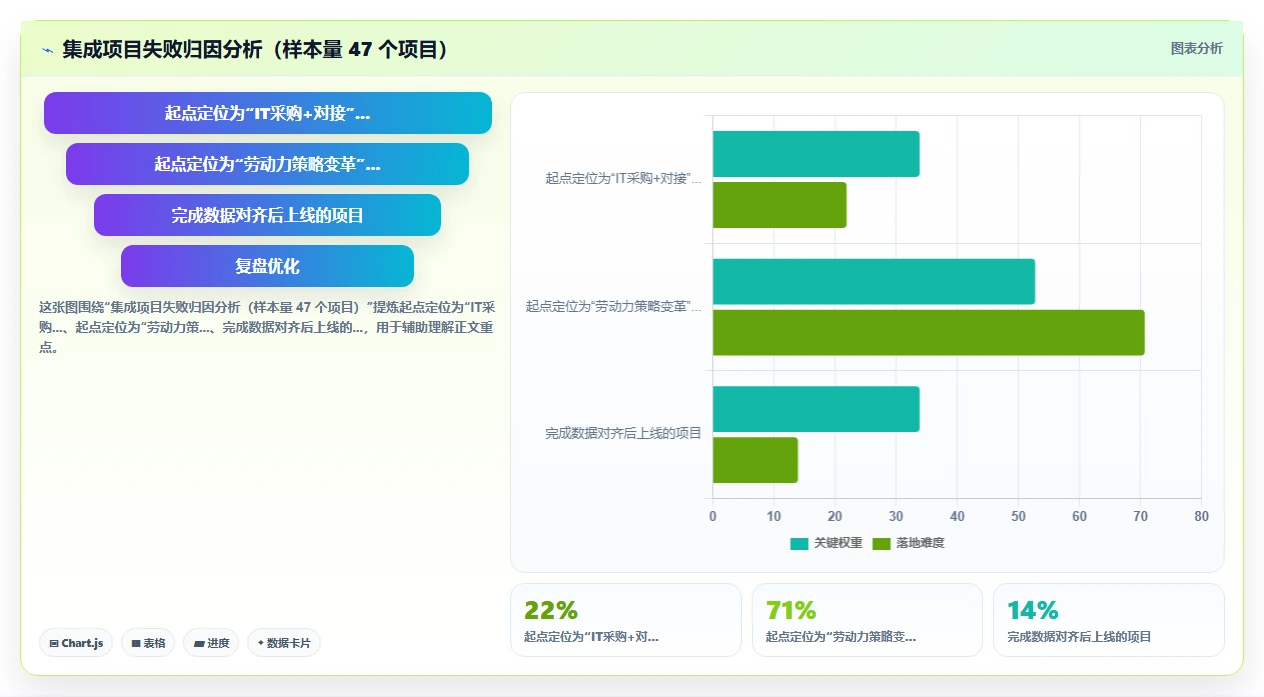Click the 图表分析 label in header
This screenshot has width=1264, height=697.
click(x=1196, y=48)
